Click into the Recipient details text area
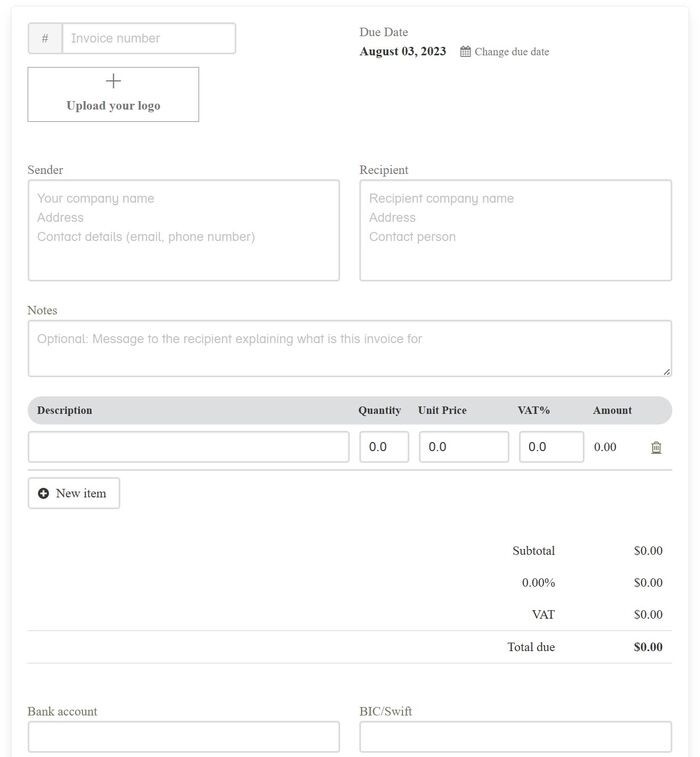Image resolution: width=700 pixels, height=757 pixels. click(515, 230)
